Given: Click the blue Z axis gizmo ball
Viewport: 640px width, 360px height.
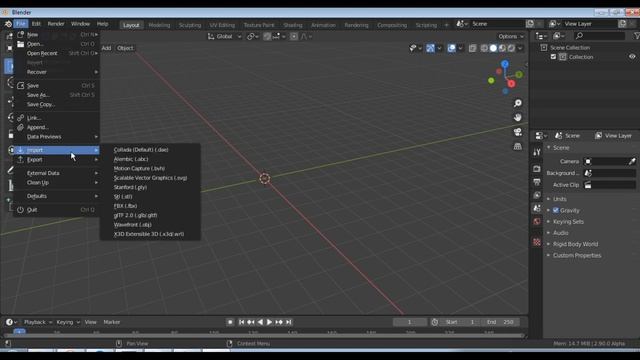Looking at the screenshot, I should coord(505,64).
